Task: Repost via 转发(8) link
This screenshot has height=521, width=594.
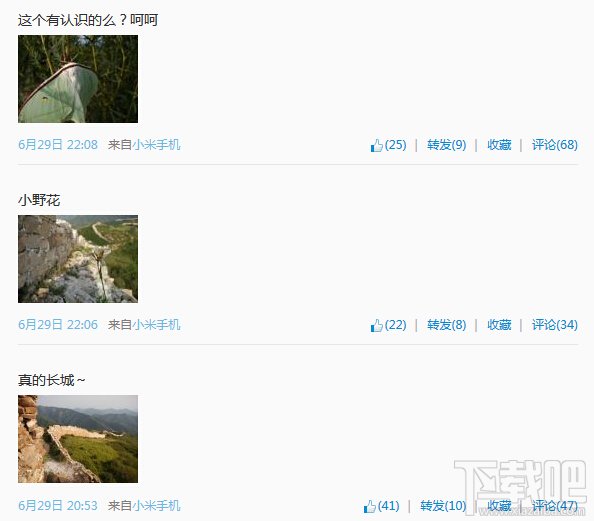Action: click(x=447, y=325)
